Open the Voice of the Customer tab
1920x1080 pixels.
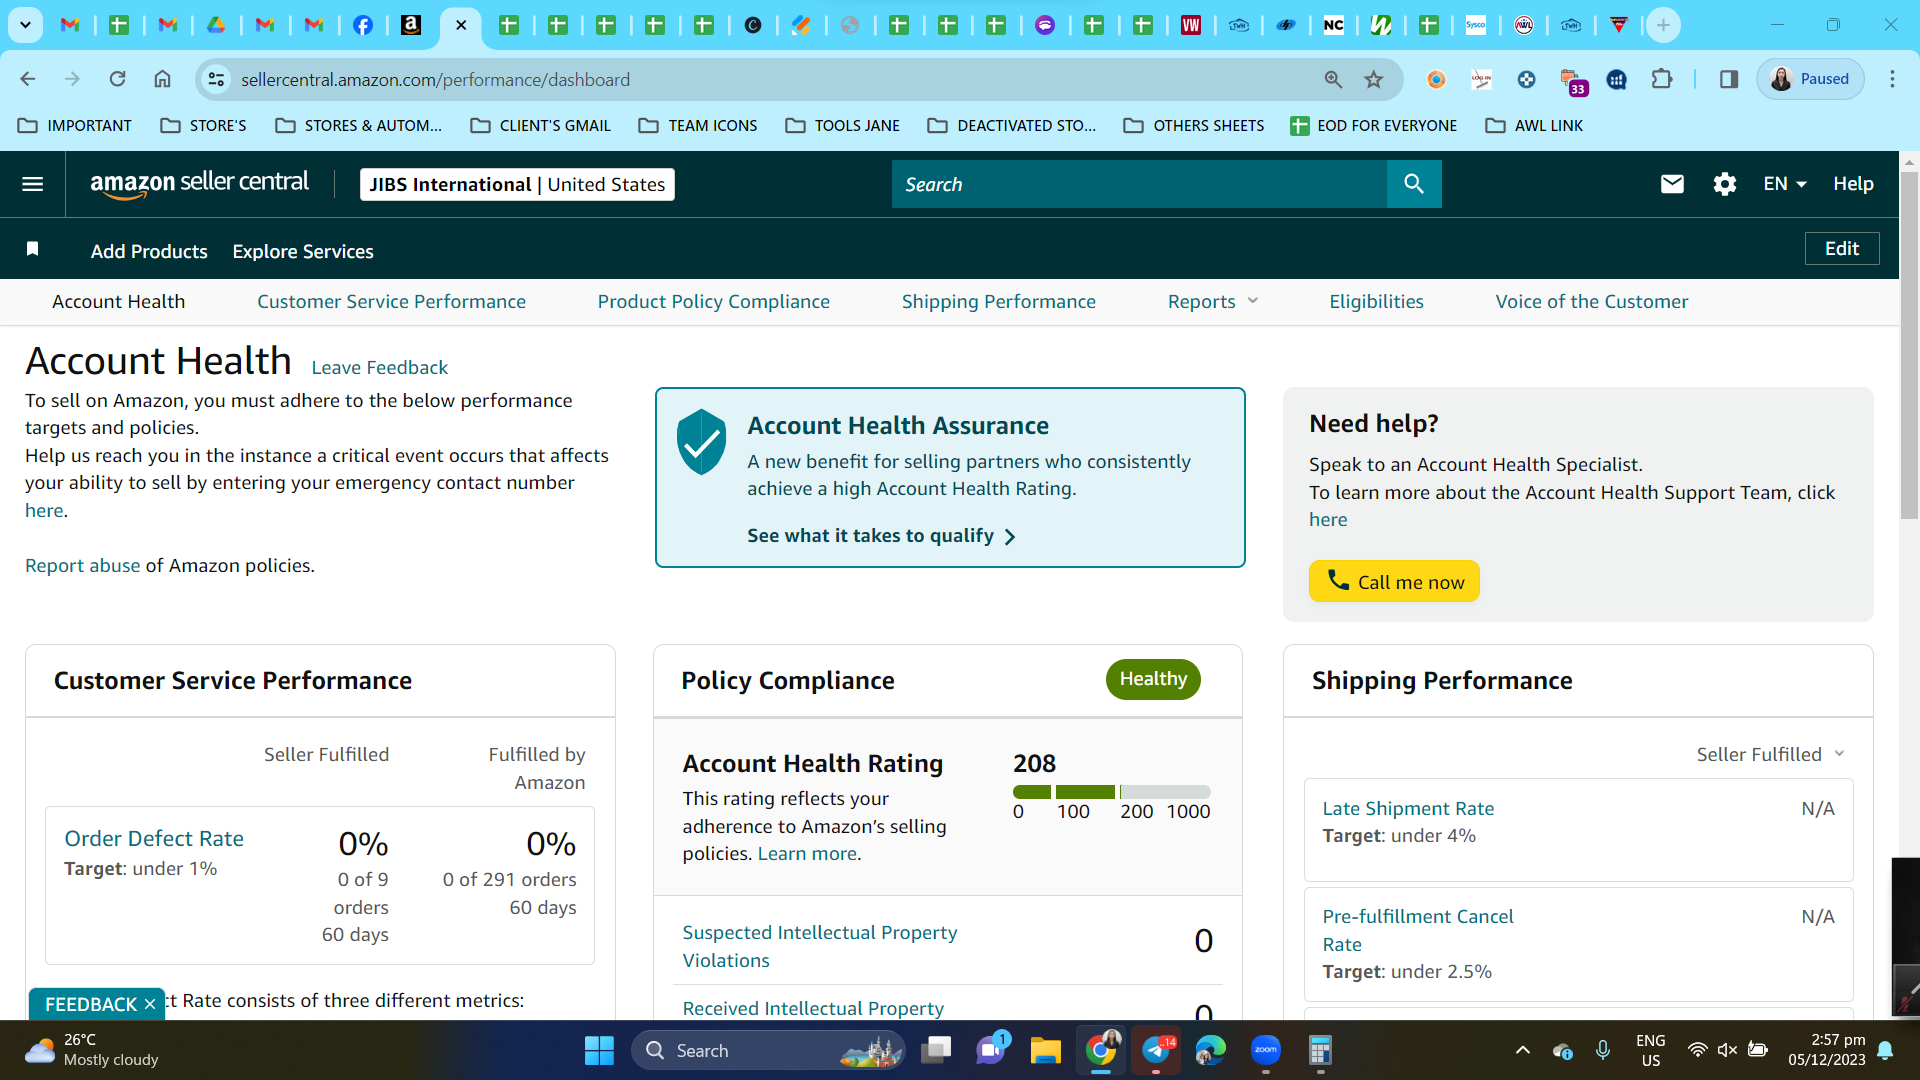pos(1592,302)
